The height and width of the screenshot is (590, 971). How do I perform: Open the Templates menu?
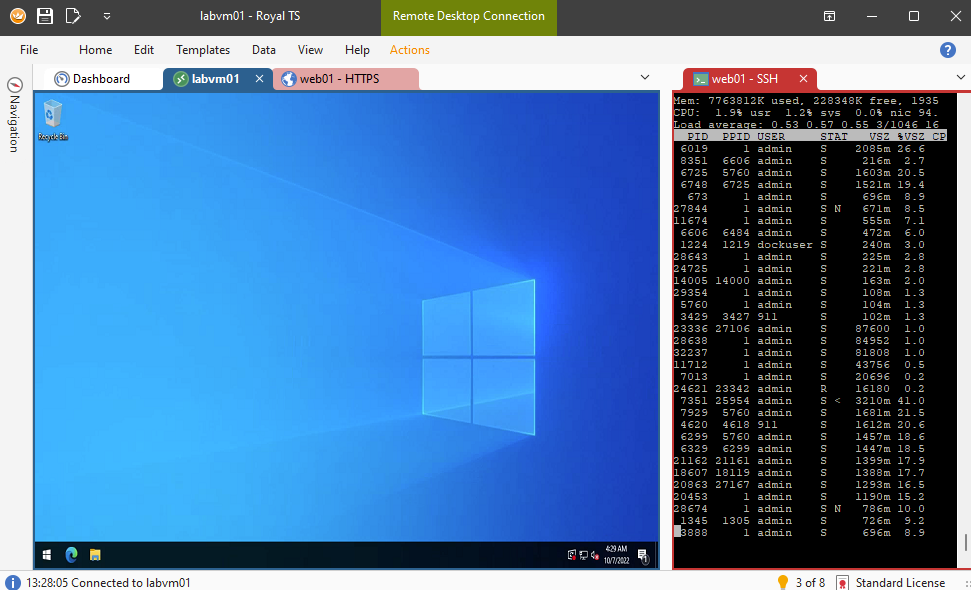point(202,50)
